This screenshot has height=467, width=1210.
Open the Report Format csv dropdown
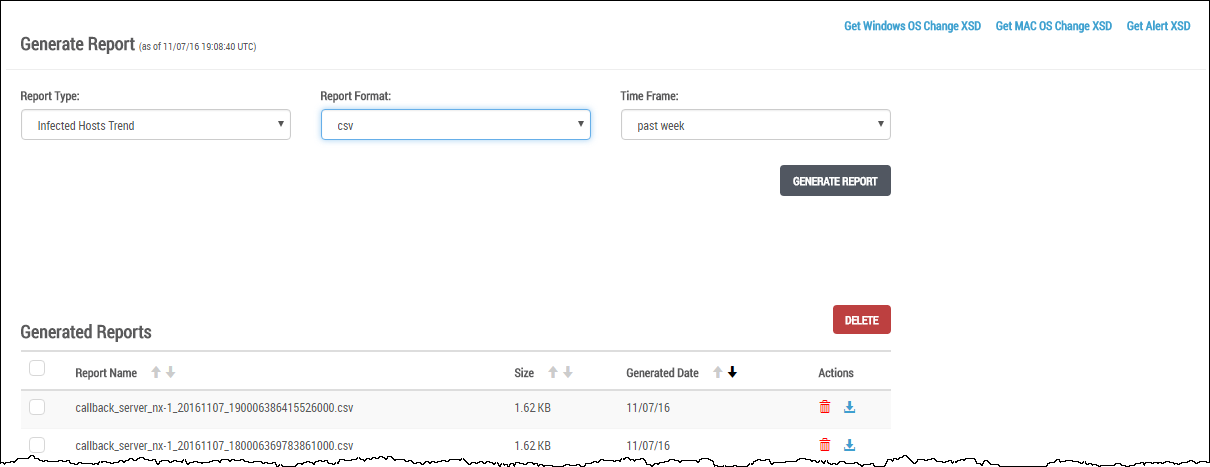point(456,125)
